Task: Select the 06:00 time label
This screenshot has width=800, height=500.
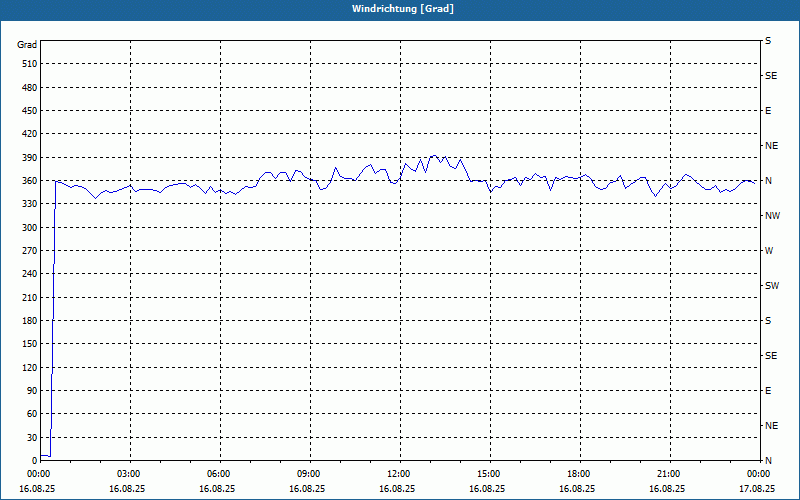Action: (x=218, y=474)
